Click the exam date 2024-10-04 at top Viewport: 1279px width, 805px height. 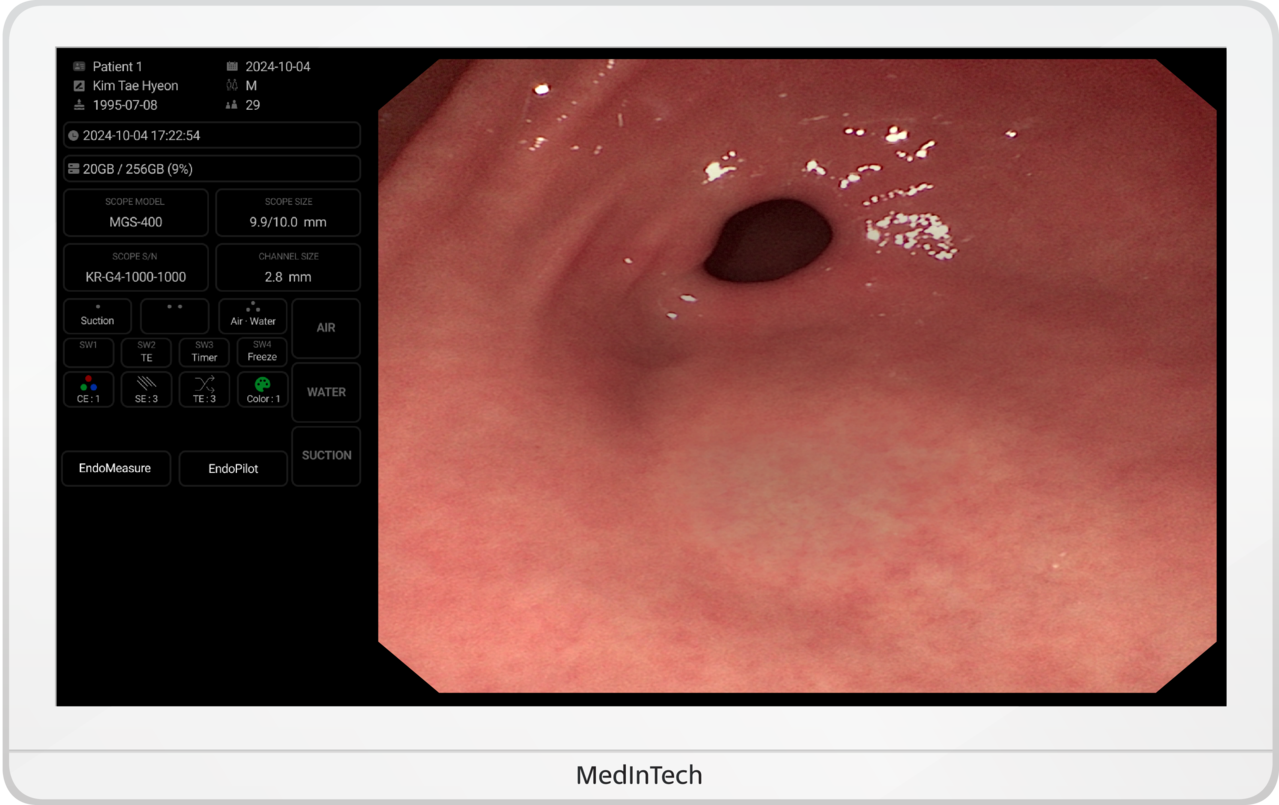tap(278, 67)
